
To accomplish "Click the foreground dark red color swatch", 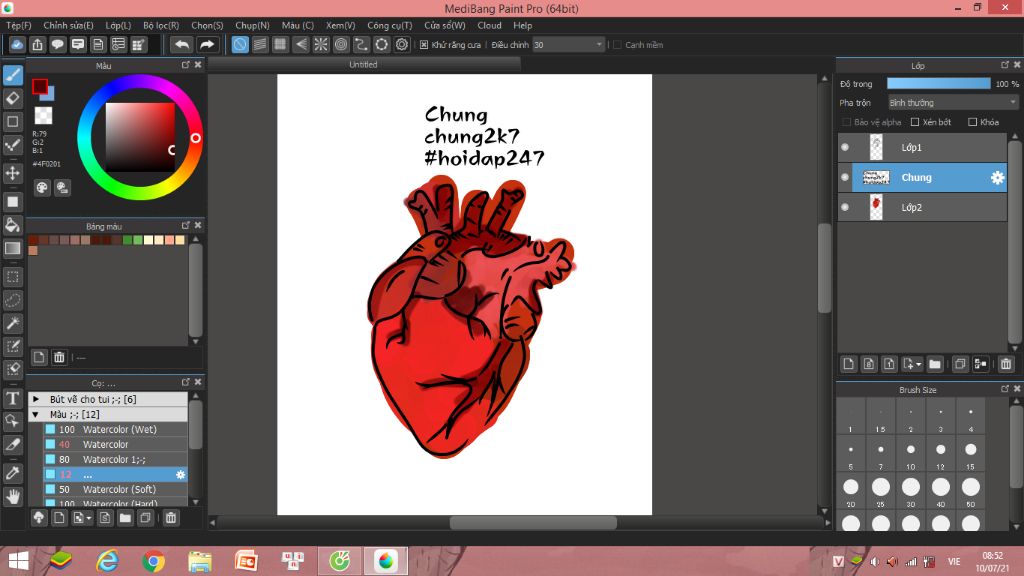I will 39,86.
